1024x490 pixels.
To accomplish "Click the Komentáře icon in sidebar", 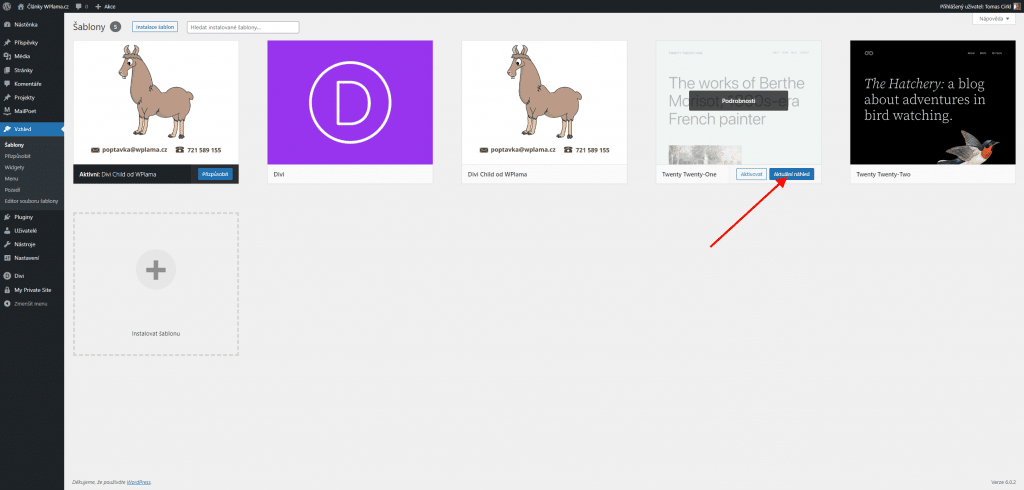I will [x=7, y=84].
